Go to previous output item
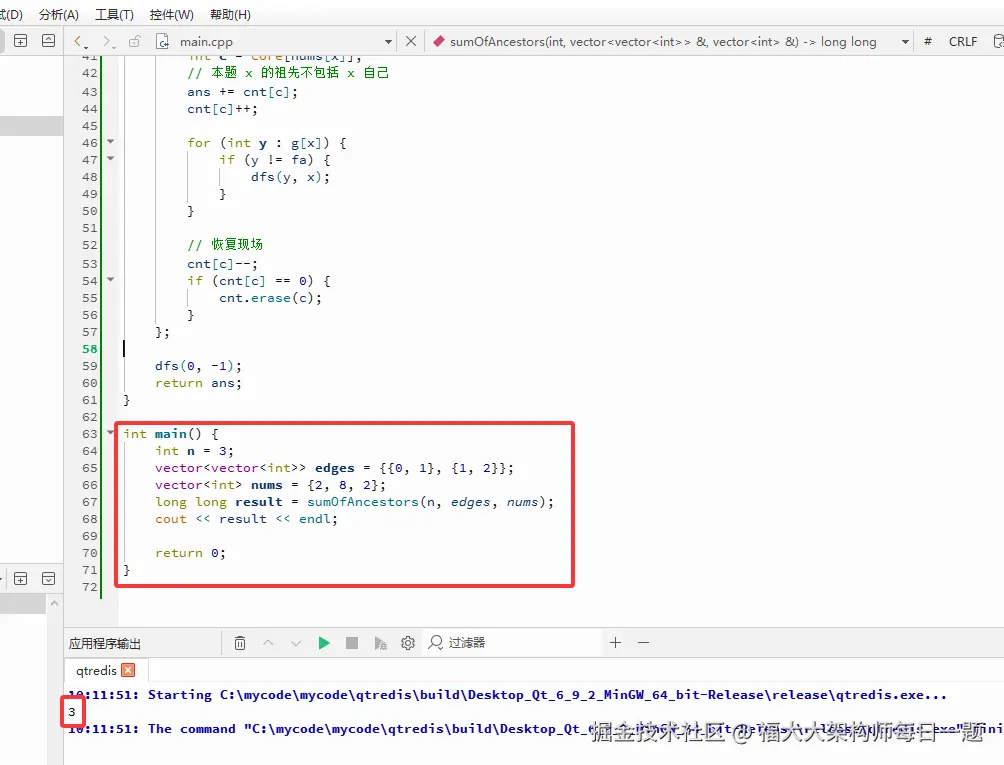The height and width of the screenshot is (765, 1004). point(268,643)
